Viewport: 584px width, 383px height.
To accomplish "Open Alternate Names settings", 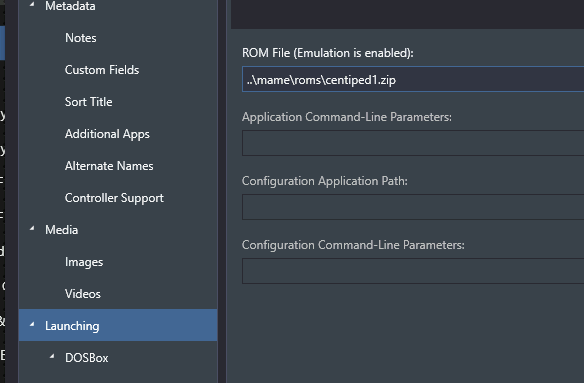I will click(x=109, y=166).
